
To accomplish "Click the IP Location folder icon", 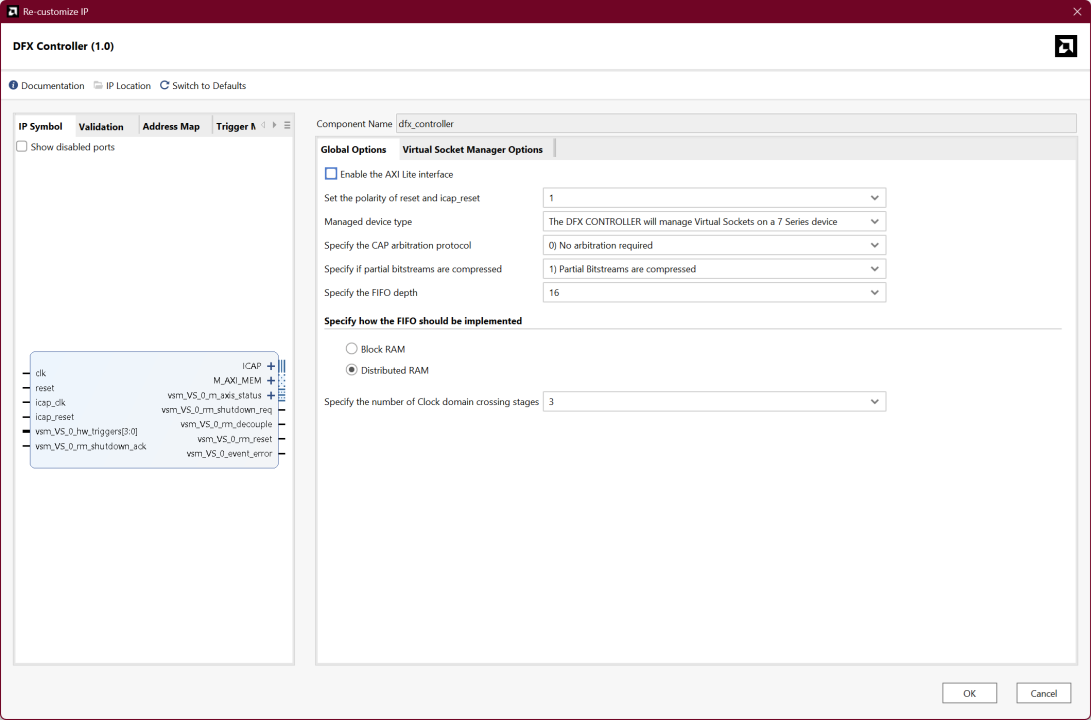I will [x=98, y=85].
